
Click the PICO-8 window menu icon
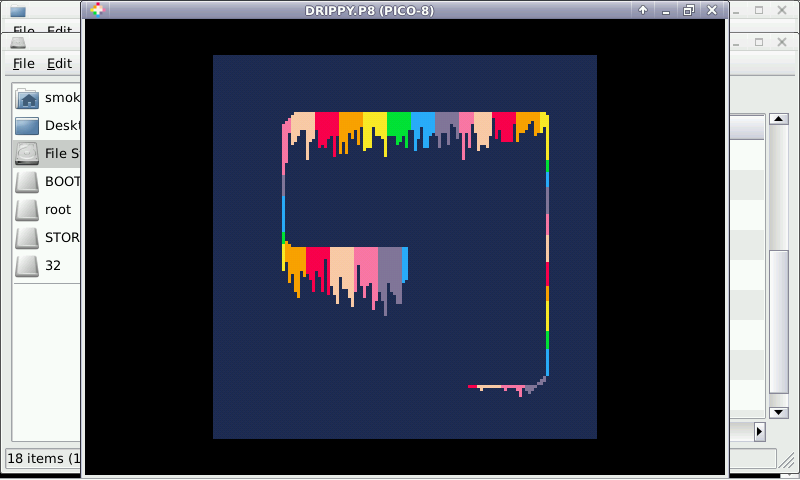pyautogui.click(x=96, y=10)
